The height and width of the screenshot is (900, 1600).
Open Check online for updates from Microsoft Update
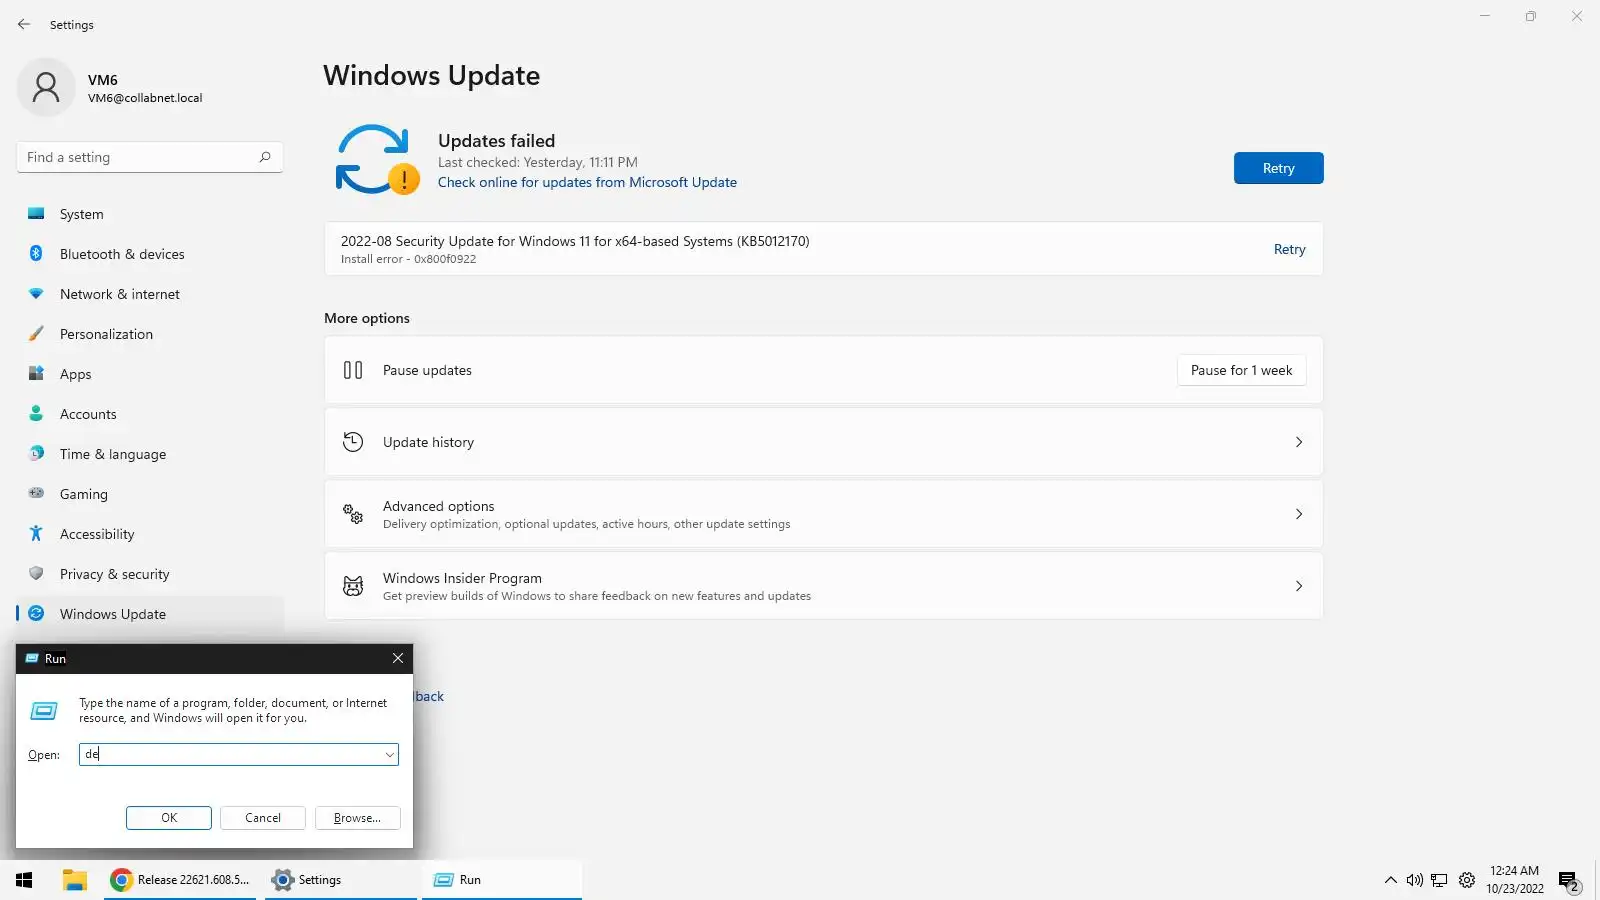[587, 182]
